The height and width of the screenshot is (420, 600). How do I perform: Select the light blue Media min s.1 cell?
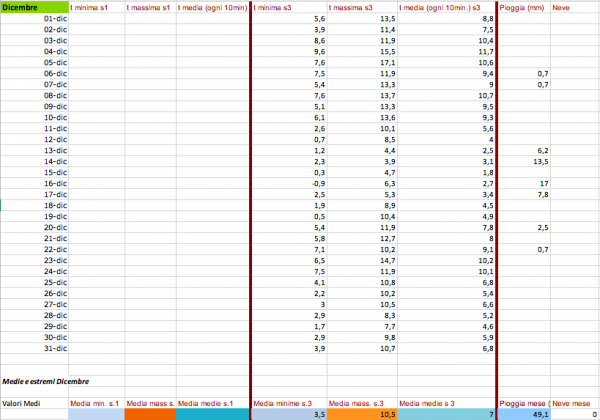tap(96, 414)
